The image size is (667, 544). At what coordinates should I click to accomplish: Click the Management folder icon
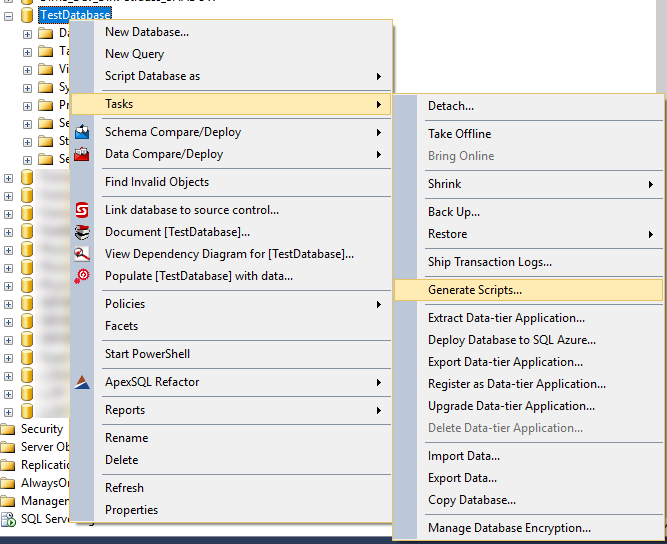[8, 501]
